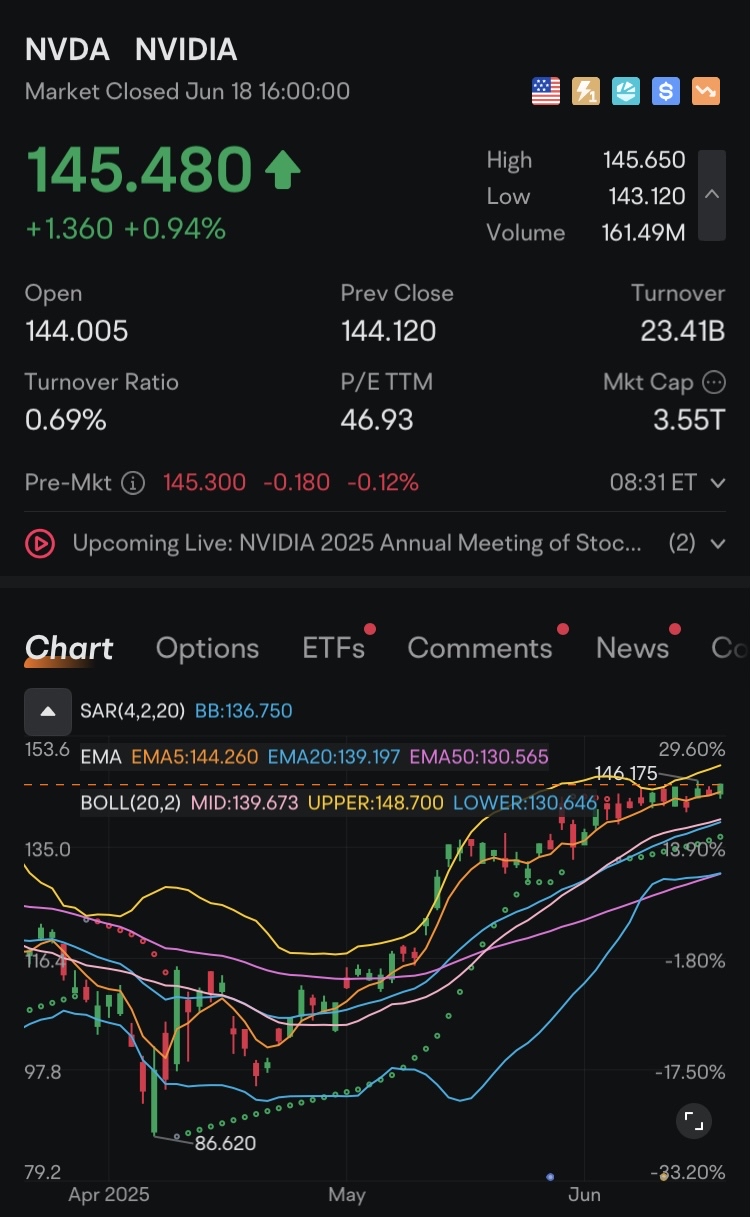Image resolution: width=750 pixels, height=1217 pixels.
Task: Tap the Open value 144.005
Action: point(77,331)
